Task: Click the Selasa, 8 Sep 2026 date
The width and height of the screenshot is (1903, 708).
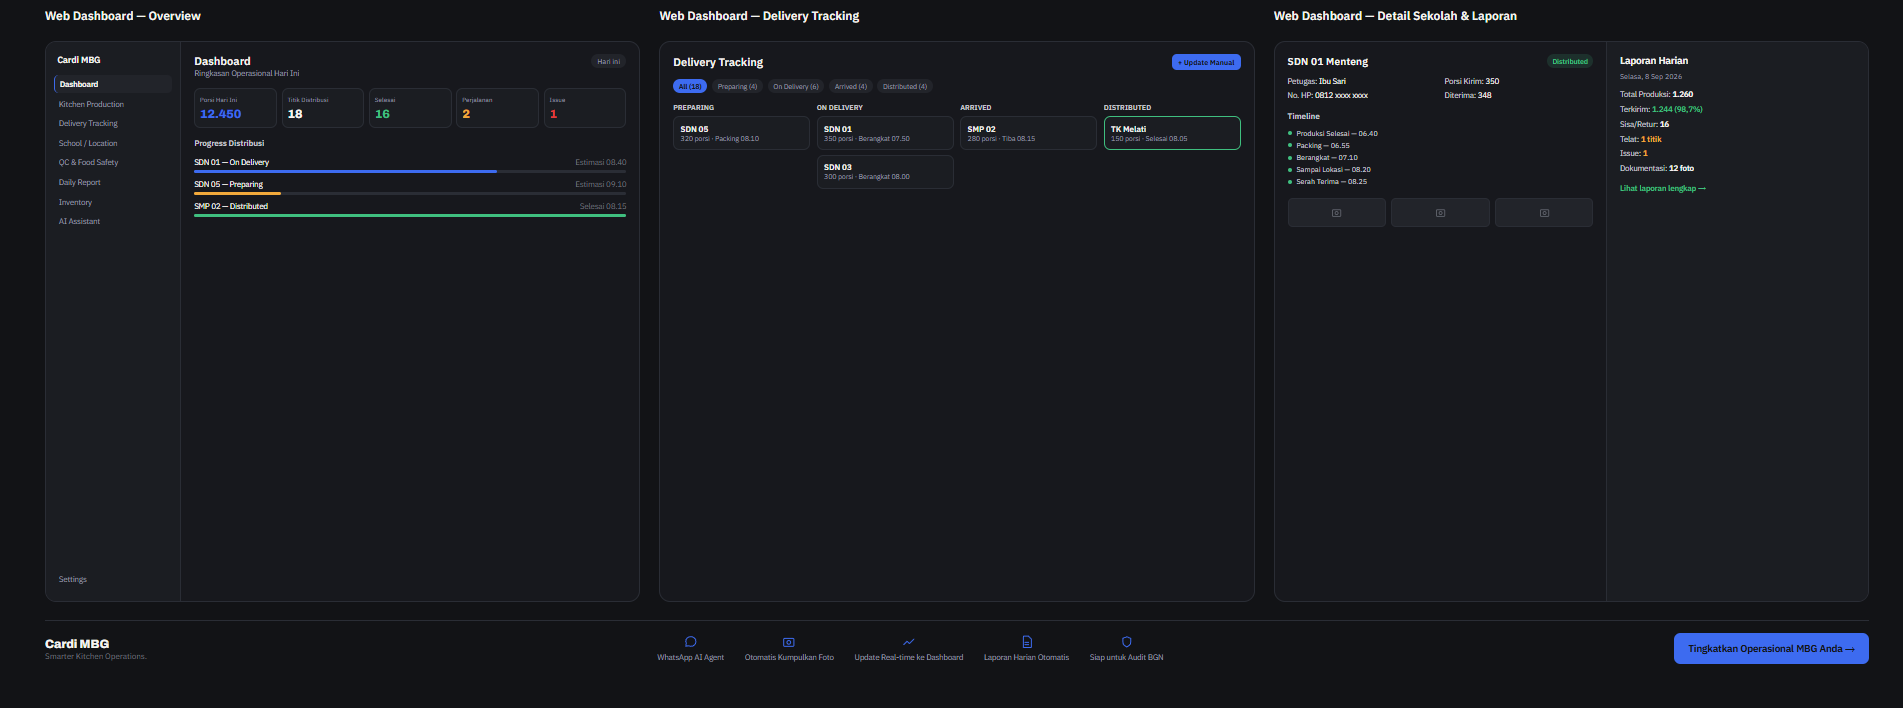Action: tap(1651, 76)
